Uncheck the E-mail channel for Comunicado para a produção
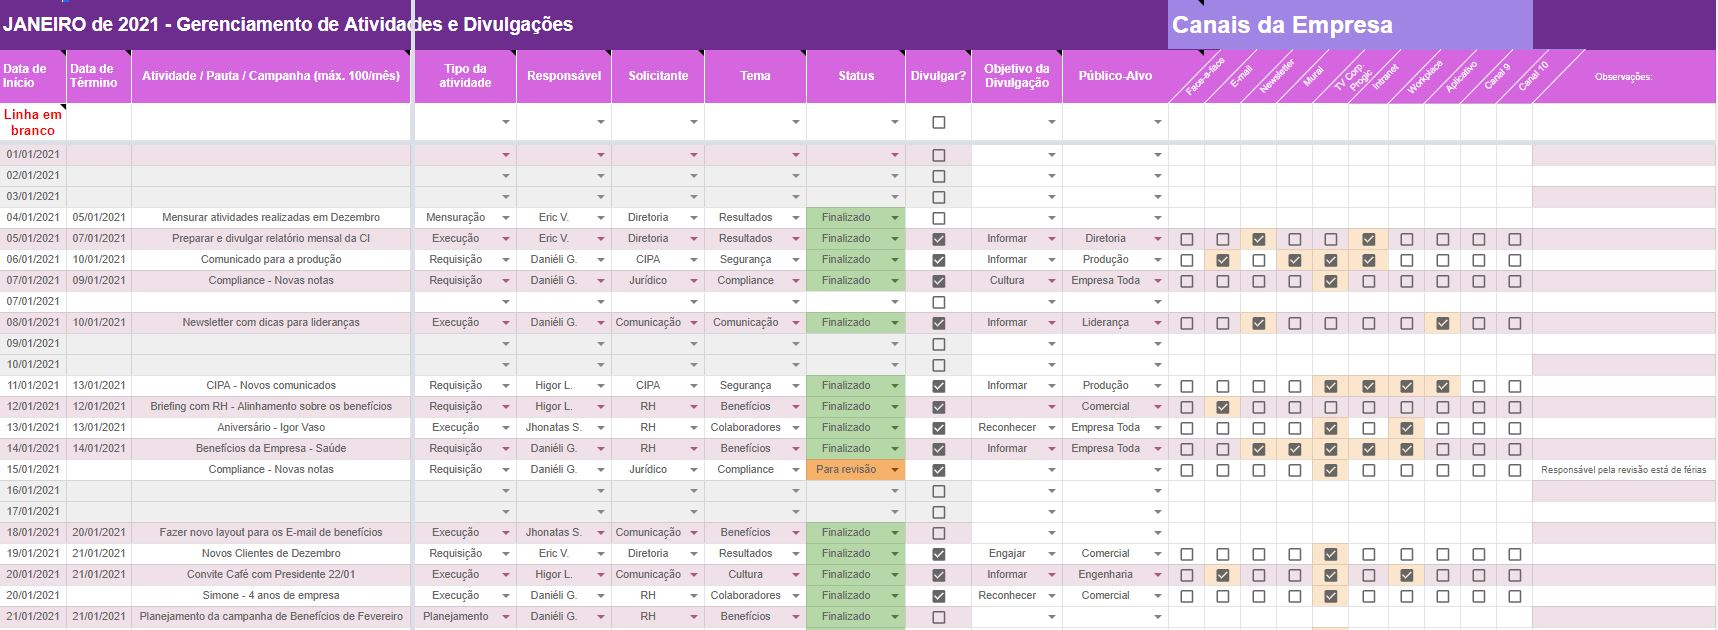Viewport: 1718px width, 630px height. [x=1223, y=260]
